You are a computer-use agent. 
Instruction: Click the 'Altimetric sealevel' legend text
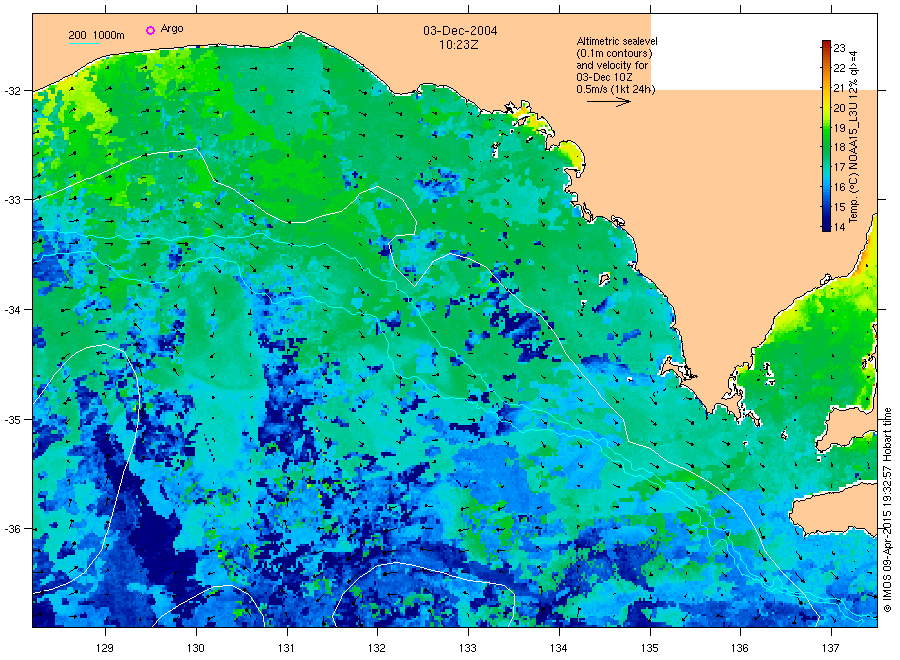(617, 41)
